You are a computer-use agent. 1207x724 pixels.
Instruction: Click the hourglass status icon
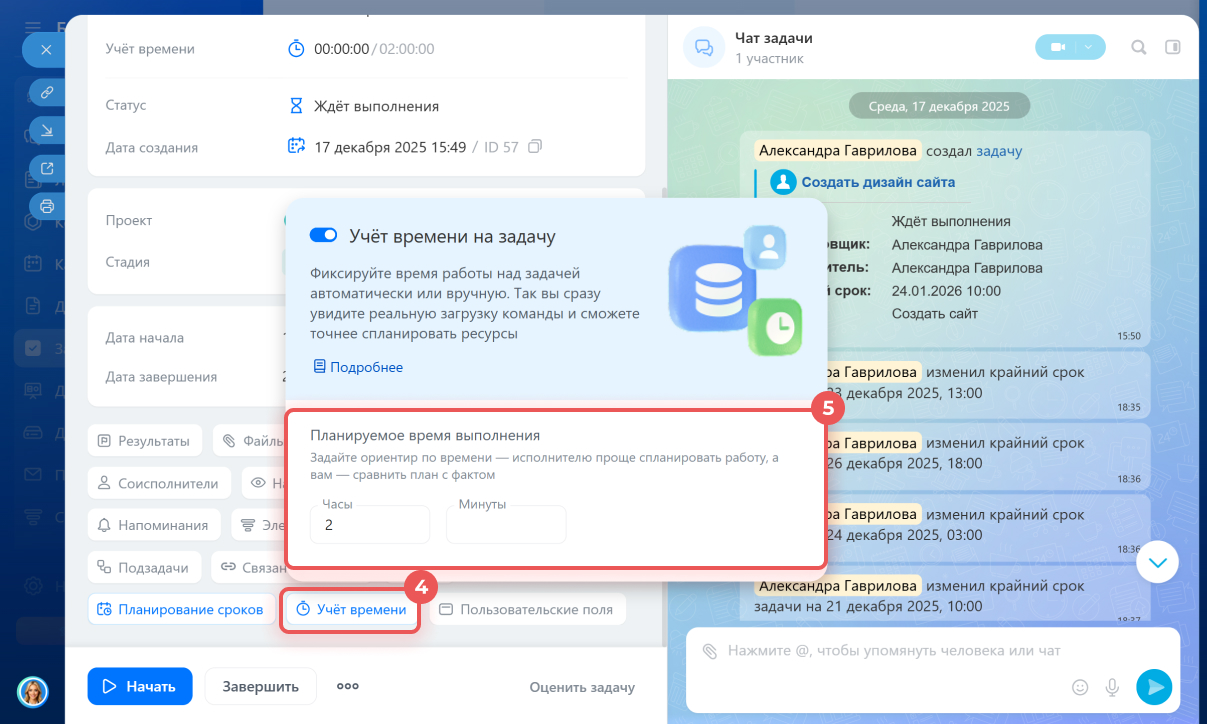pos(296,105)
